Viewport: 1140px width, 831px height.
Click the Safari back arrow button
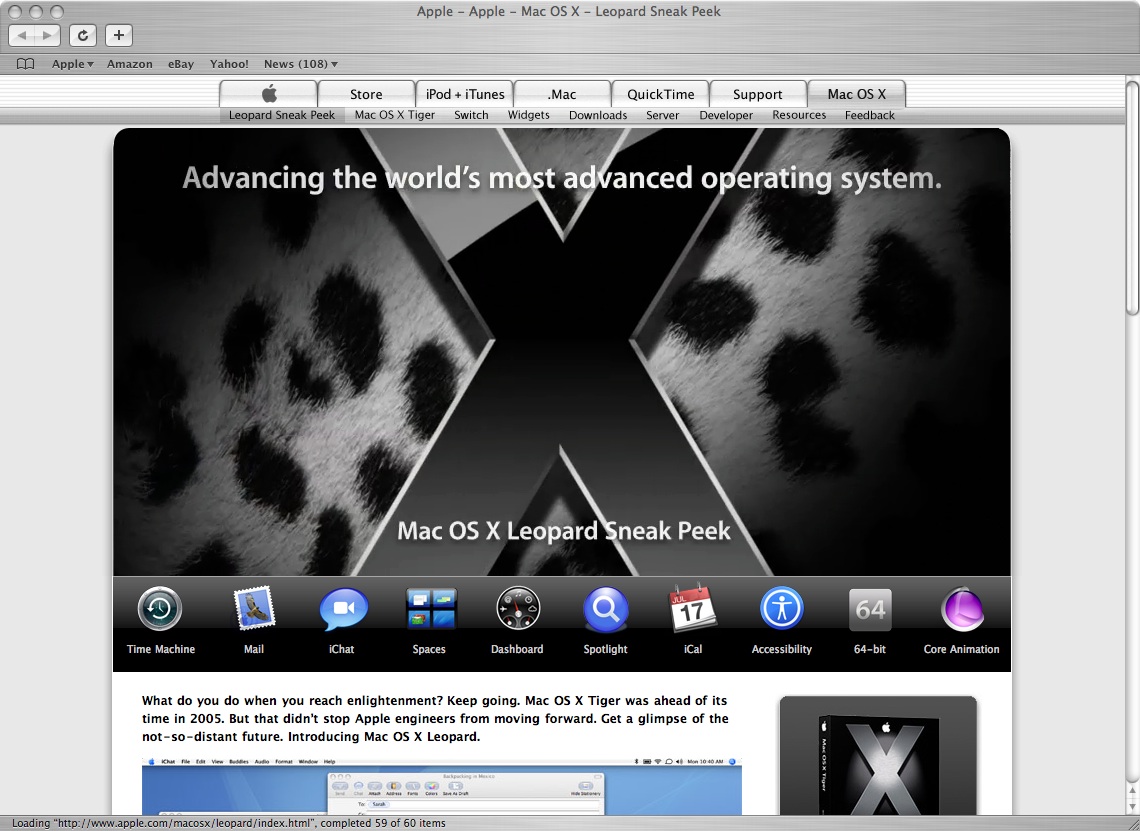pyautogui.click(x=21, y=35)
